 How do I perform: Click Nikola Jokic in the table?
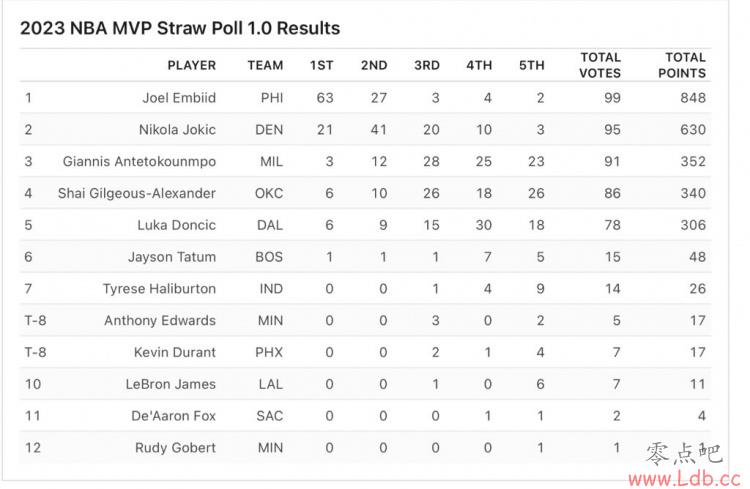coord(177,130)
